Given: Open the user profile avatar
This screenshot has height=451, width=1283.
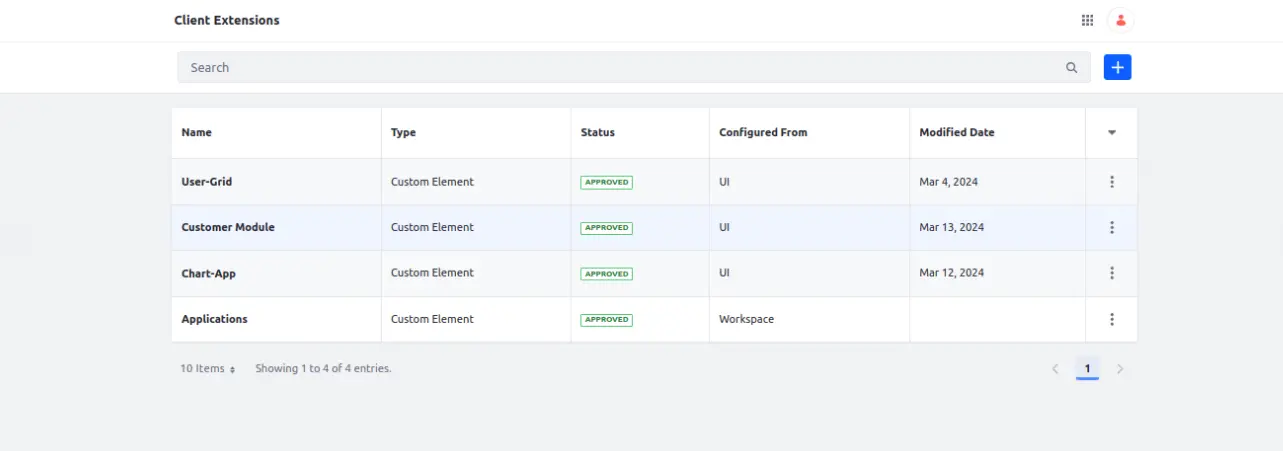Looking at the screenshot, I should pyautogui.click(x=1121, y=20).
